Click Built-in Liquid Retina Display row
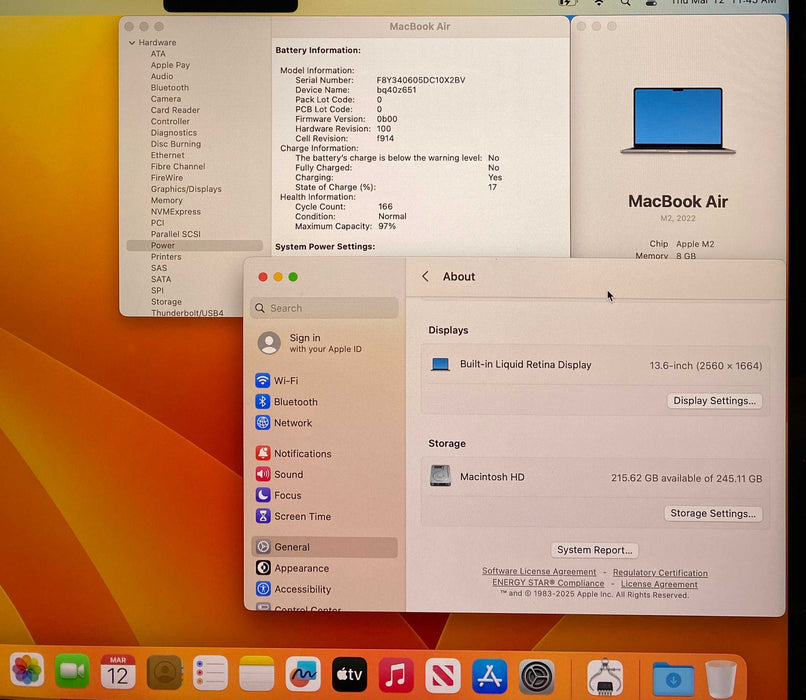This screenshot has width=806, height=700. 595,365
